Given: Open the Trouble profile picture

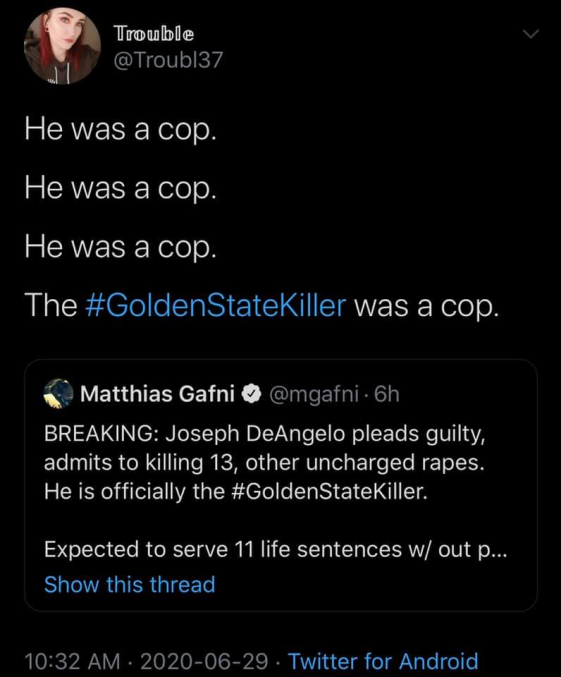Looking at the screenshot, I should pos(62,46).
